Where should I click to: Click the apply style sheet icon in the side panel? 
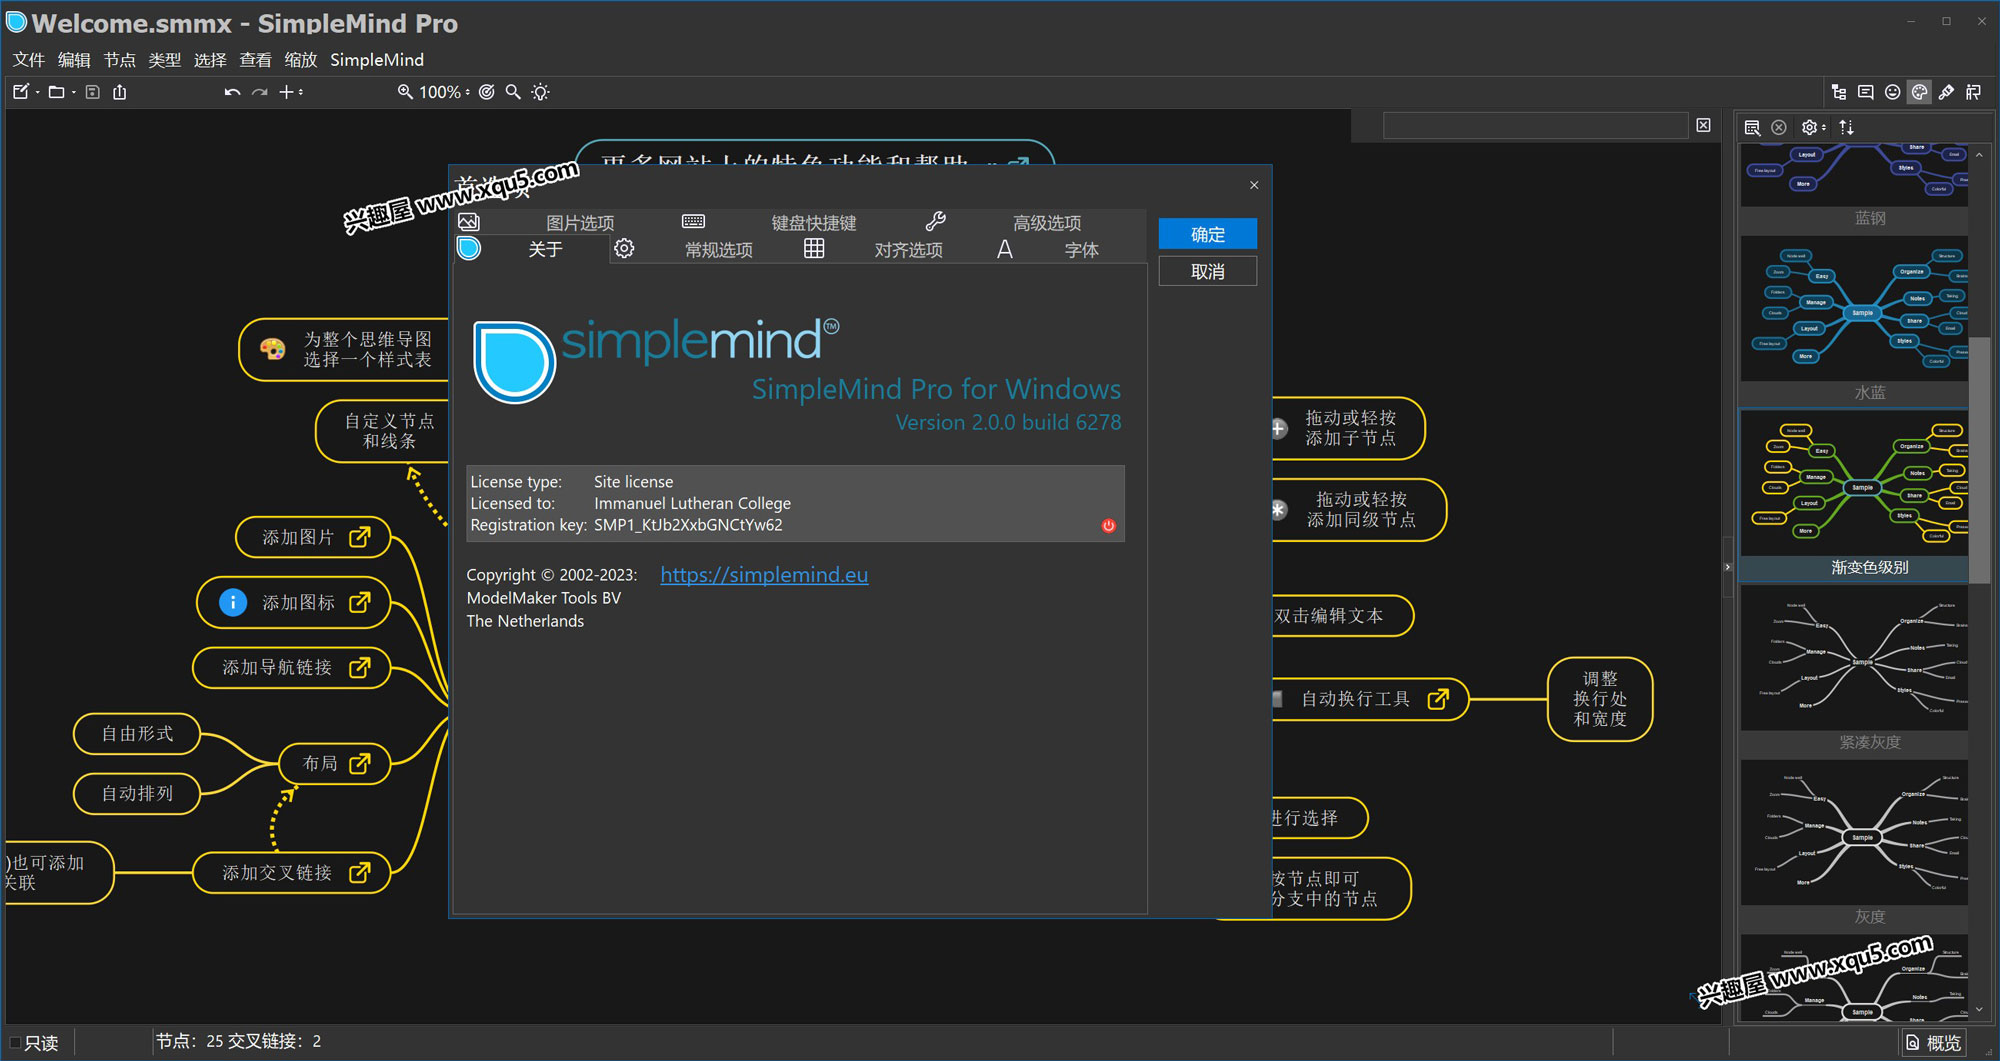(1752, 127)
